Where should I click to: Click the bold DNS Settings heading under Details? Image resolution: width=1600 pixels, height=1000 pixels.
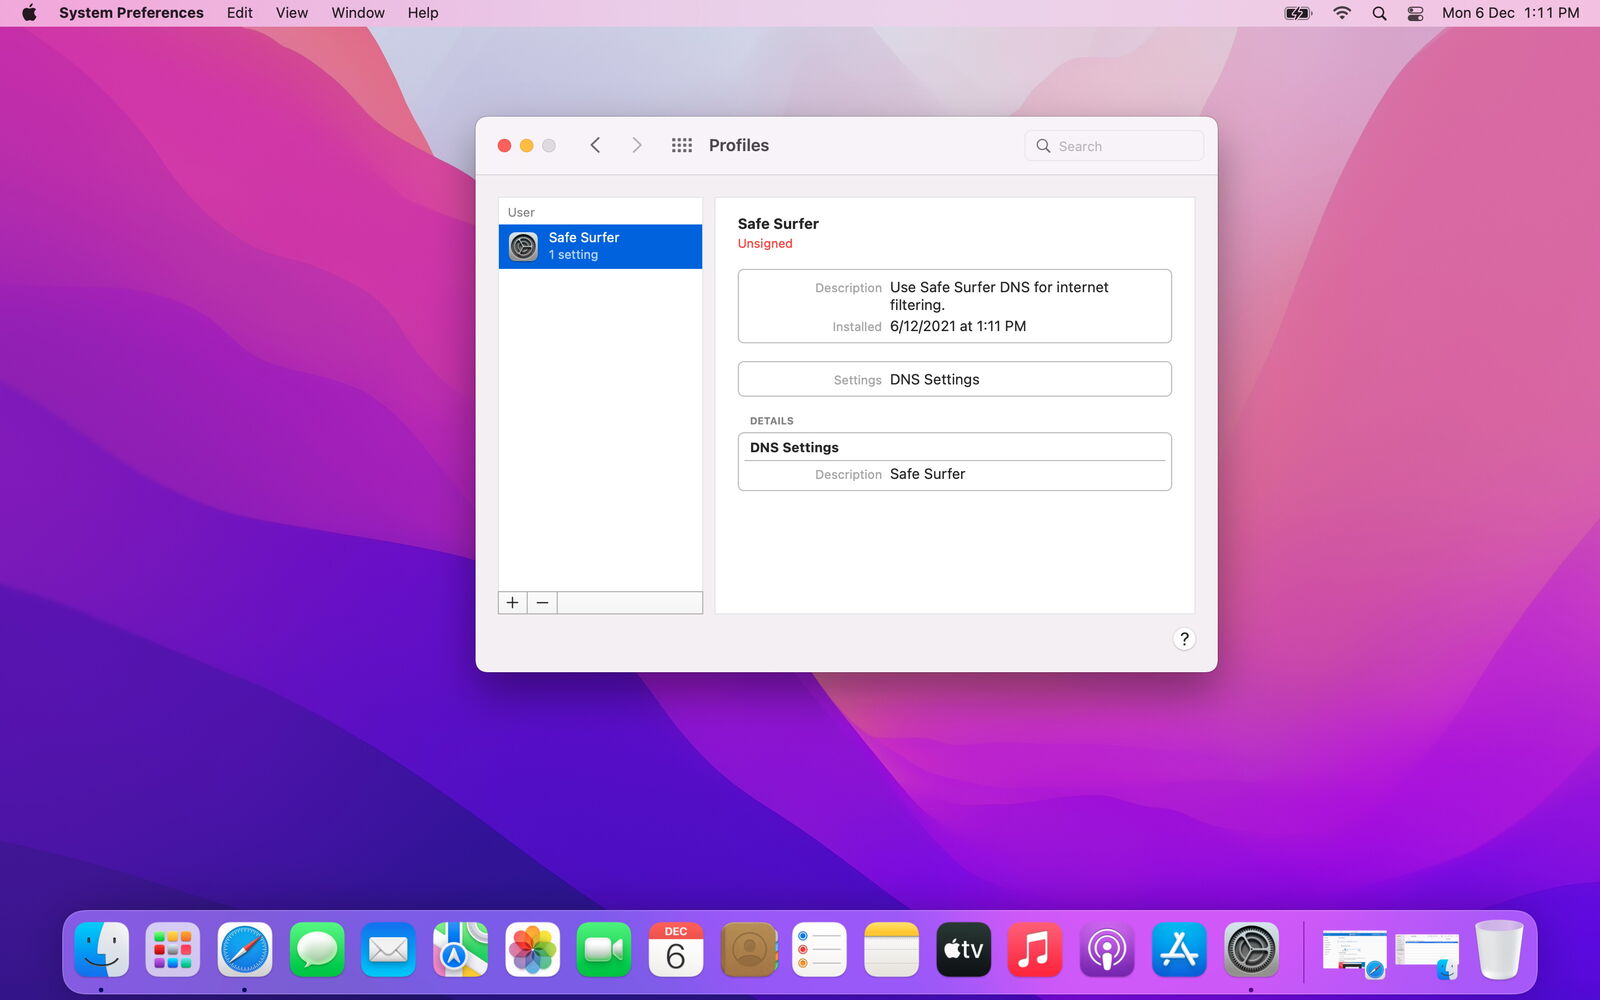pyautogui.click(x=794, y=448)
